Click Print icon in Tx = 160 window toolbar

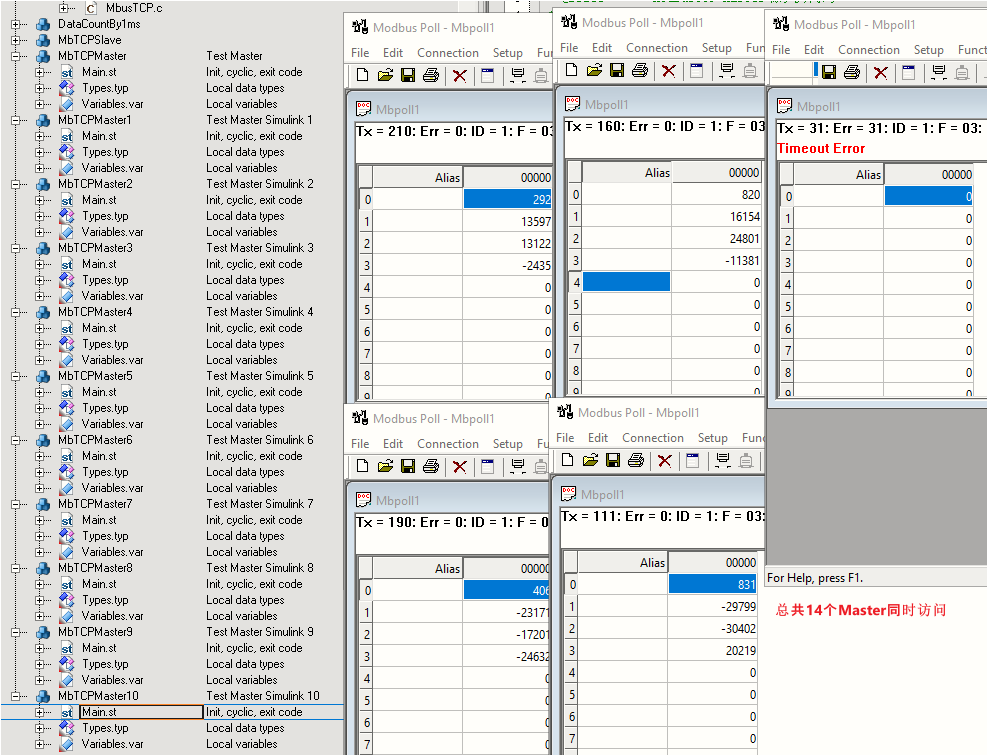pyautogui.click(x=640, y=71)
